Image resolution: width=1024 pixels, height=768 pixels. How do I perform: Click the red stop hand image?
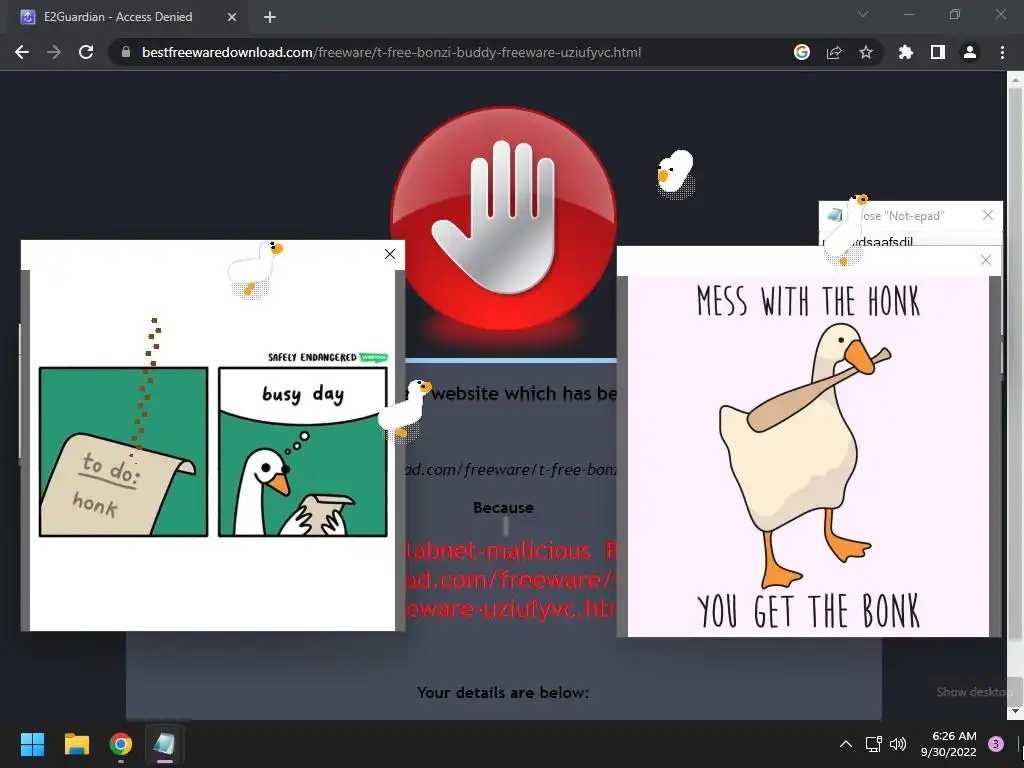[x=504, y=219]
